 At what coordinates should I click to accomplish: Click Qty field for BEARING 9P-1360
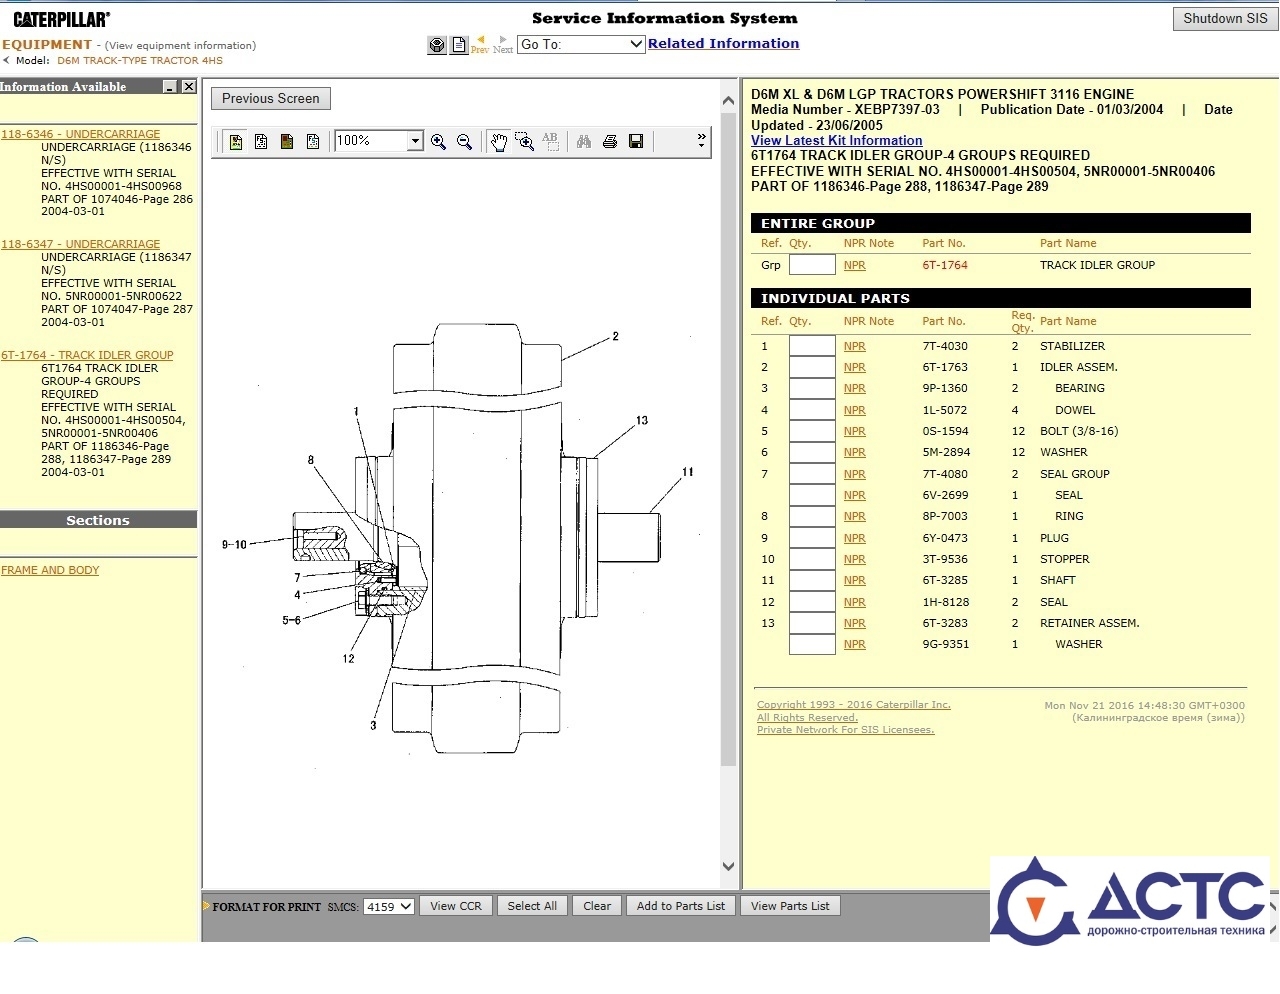(x=812, y=388)
